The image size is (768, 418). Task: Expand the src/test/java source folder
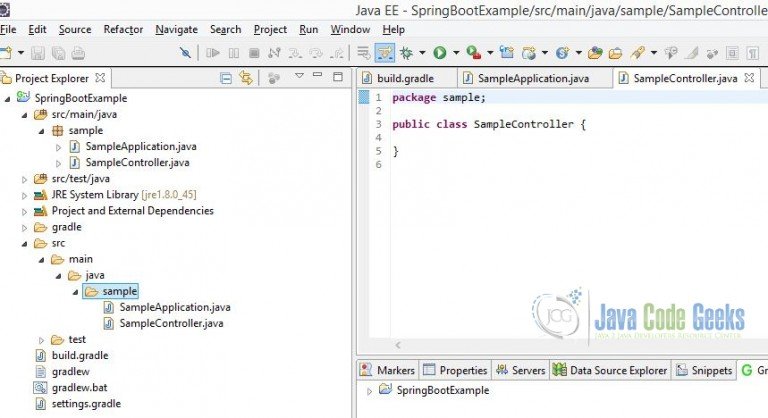(x=24, y=180)
